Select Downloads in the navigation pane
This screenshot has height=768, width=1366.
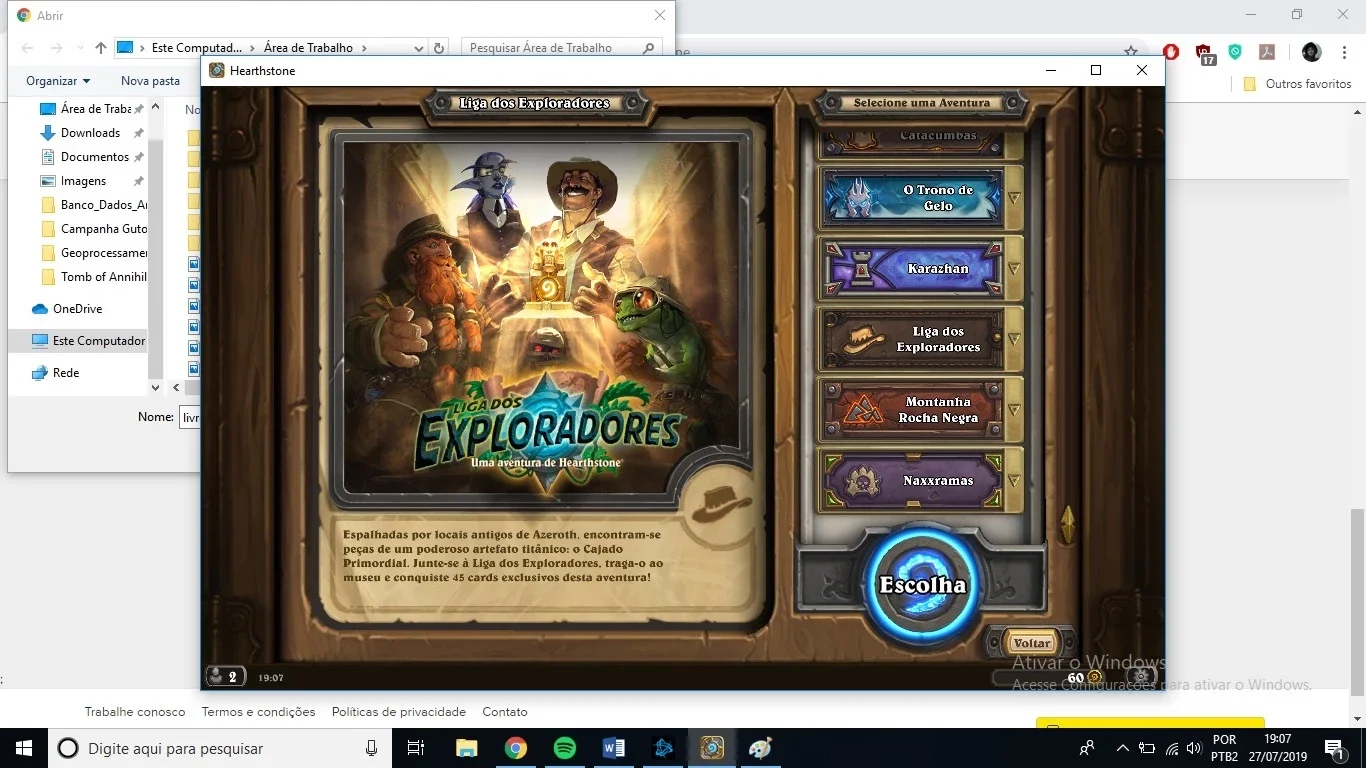[90, 133]
